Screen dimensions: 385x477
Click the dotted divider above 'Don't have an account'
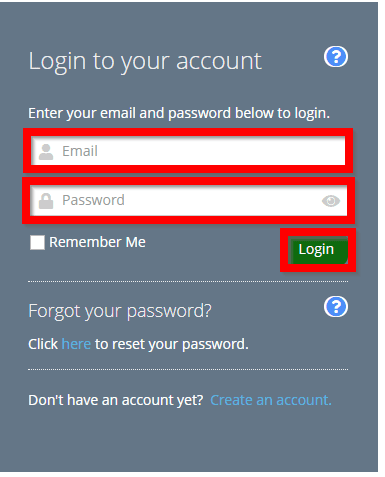pyautogui.click(x=188, y=369)
